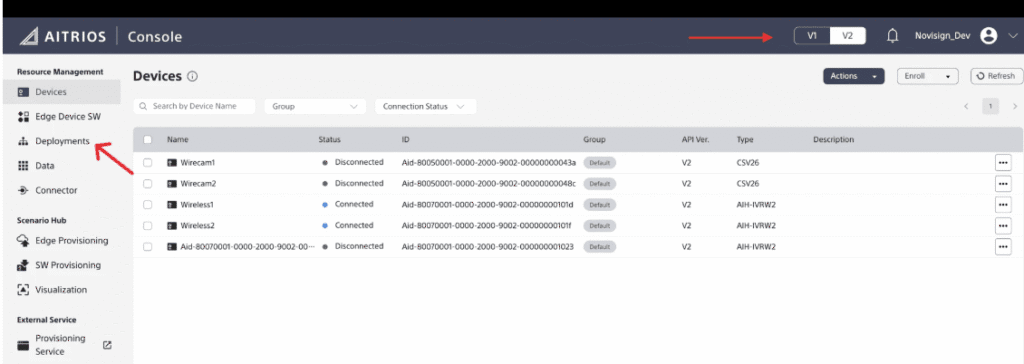
Task: Open Visualization in the sidebar
Action: click(61, 290)
